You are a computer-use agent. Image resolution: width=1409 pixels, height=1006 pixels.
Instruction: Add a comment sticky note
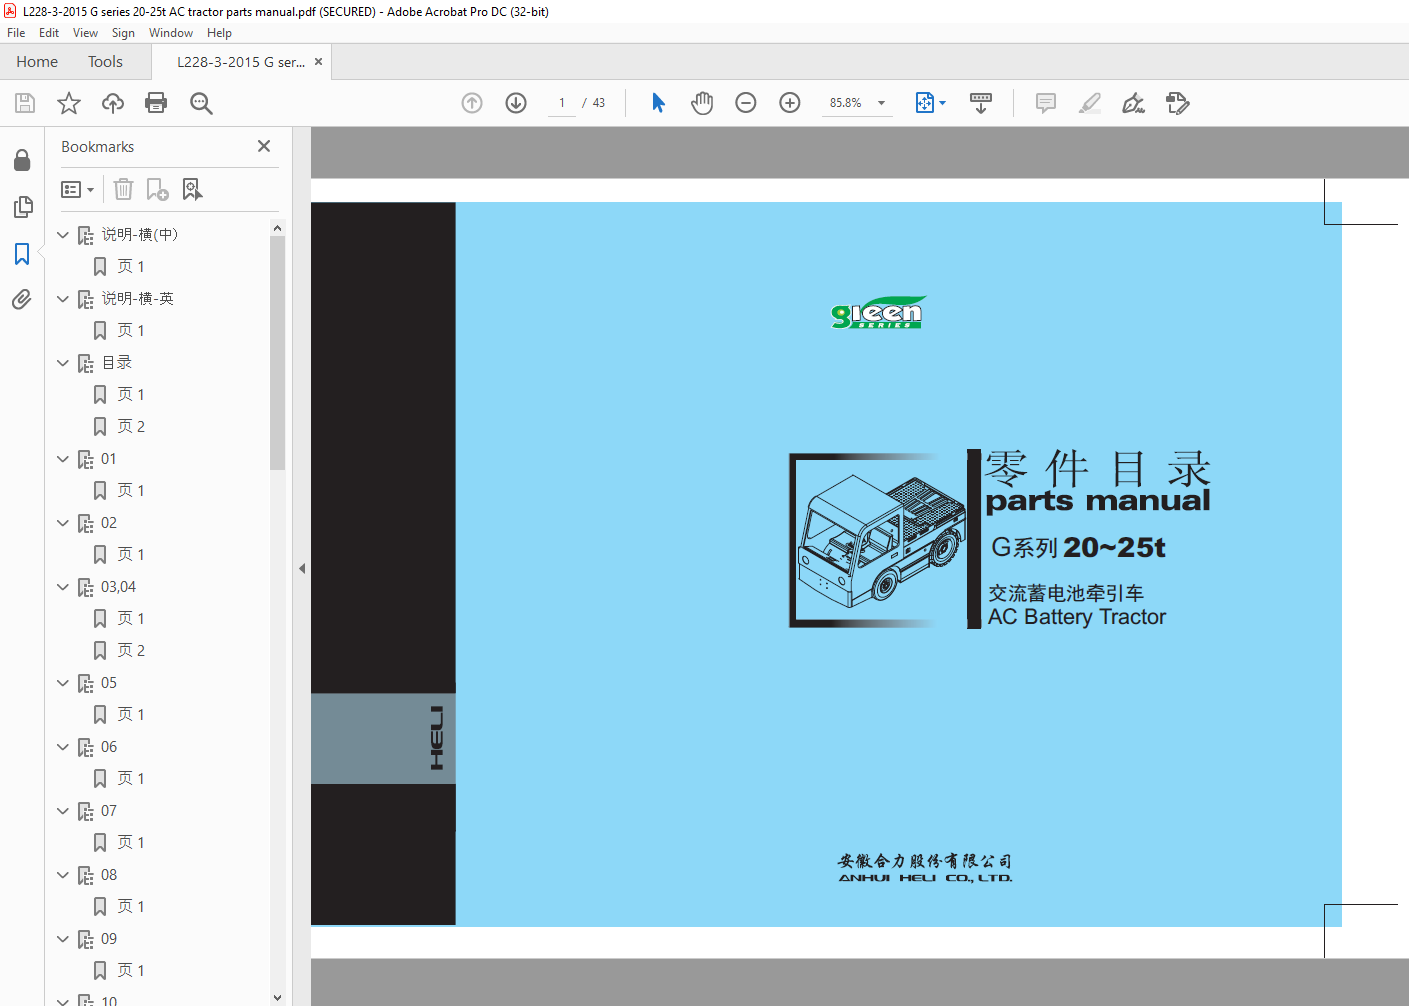coord(1046,103)
